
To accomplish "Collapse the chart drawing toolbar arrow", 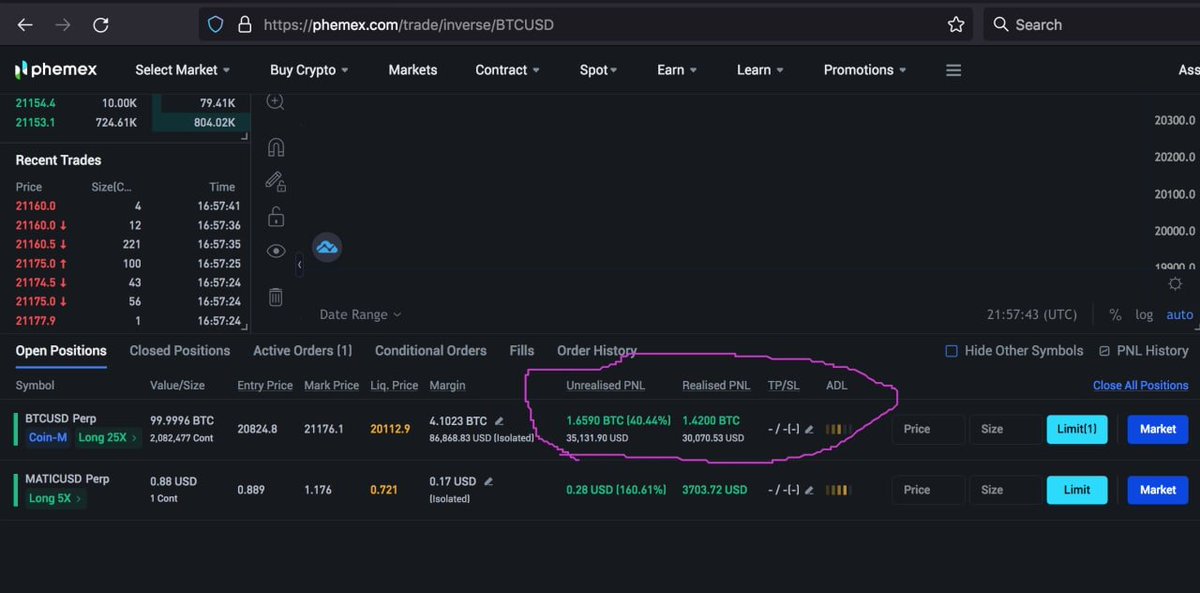I will (x=300, y=265).
